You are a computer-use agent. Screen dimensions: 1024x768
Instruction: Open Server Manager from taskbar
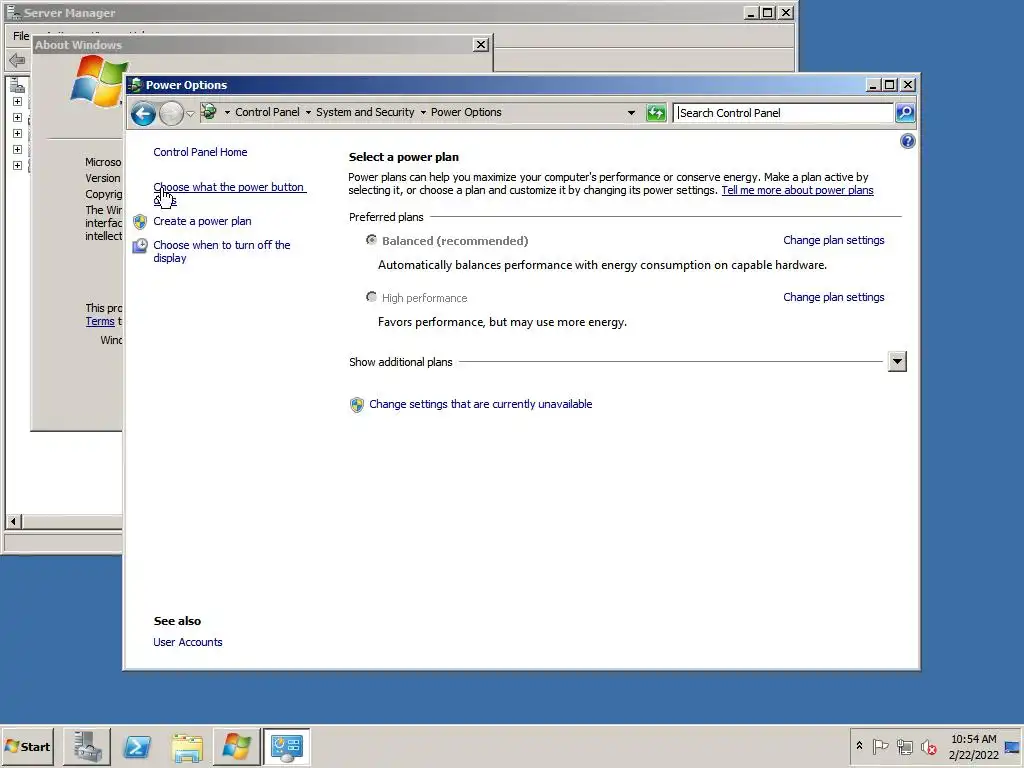87,746
